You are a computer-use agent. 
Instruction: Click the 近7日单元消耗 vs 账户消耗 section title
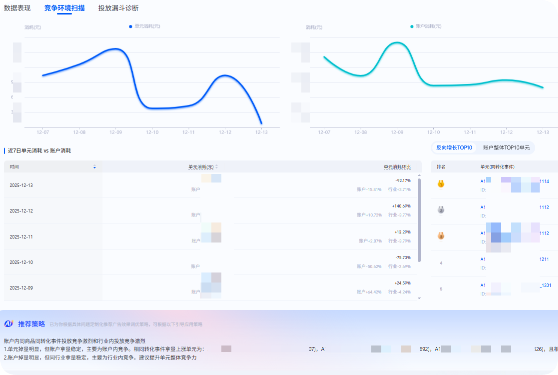coord(40,151)
